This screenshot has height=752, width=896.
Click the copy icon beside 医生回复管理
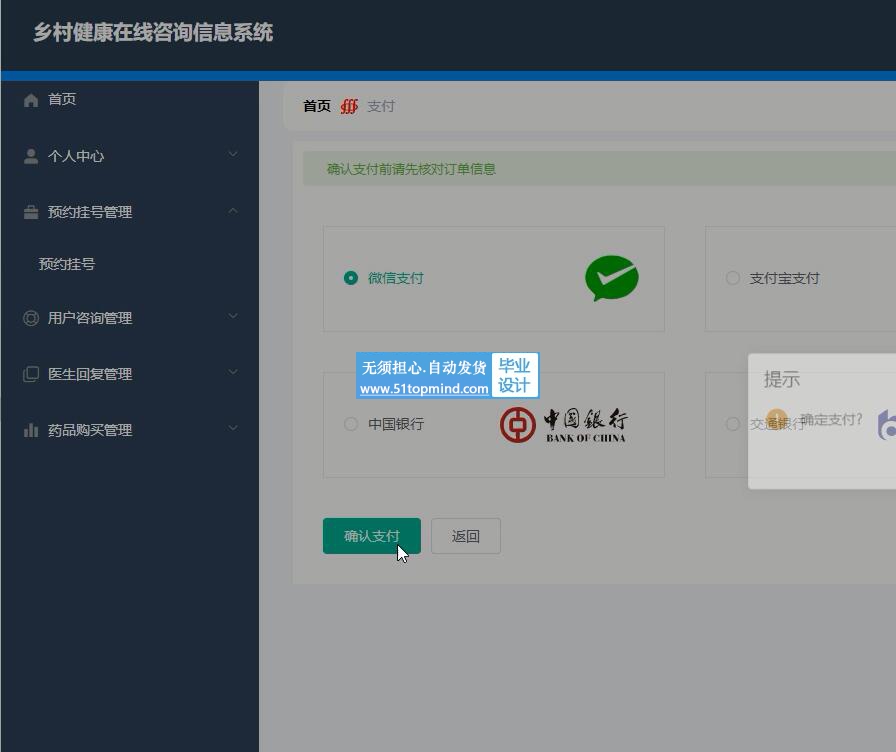31,374
